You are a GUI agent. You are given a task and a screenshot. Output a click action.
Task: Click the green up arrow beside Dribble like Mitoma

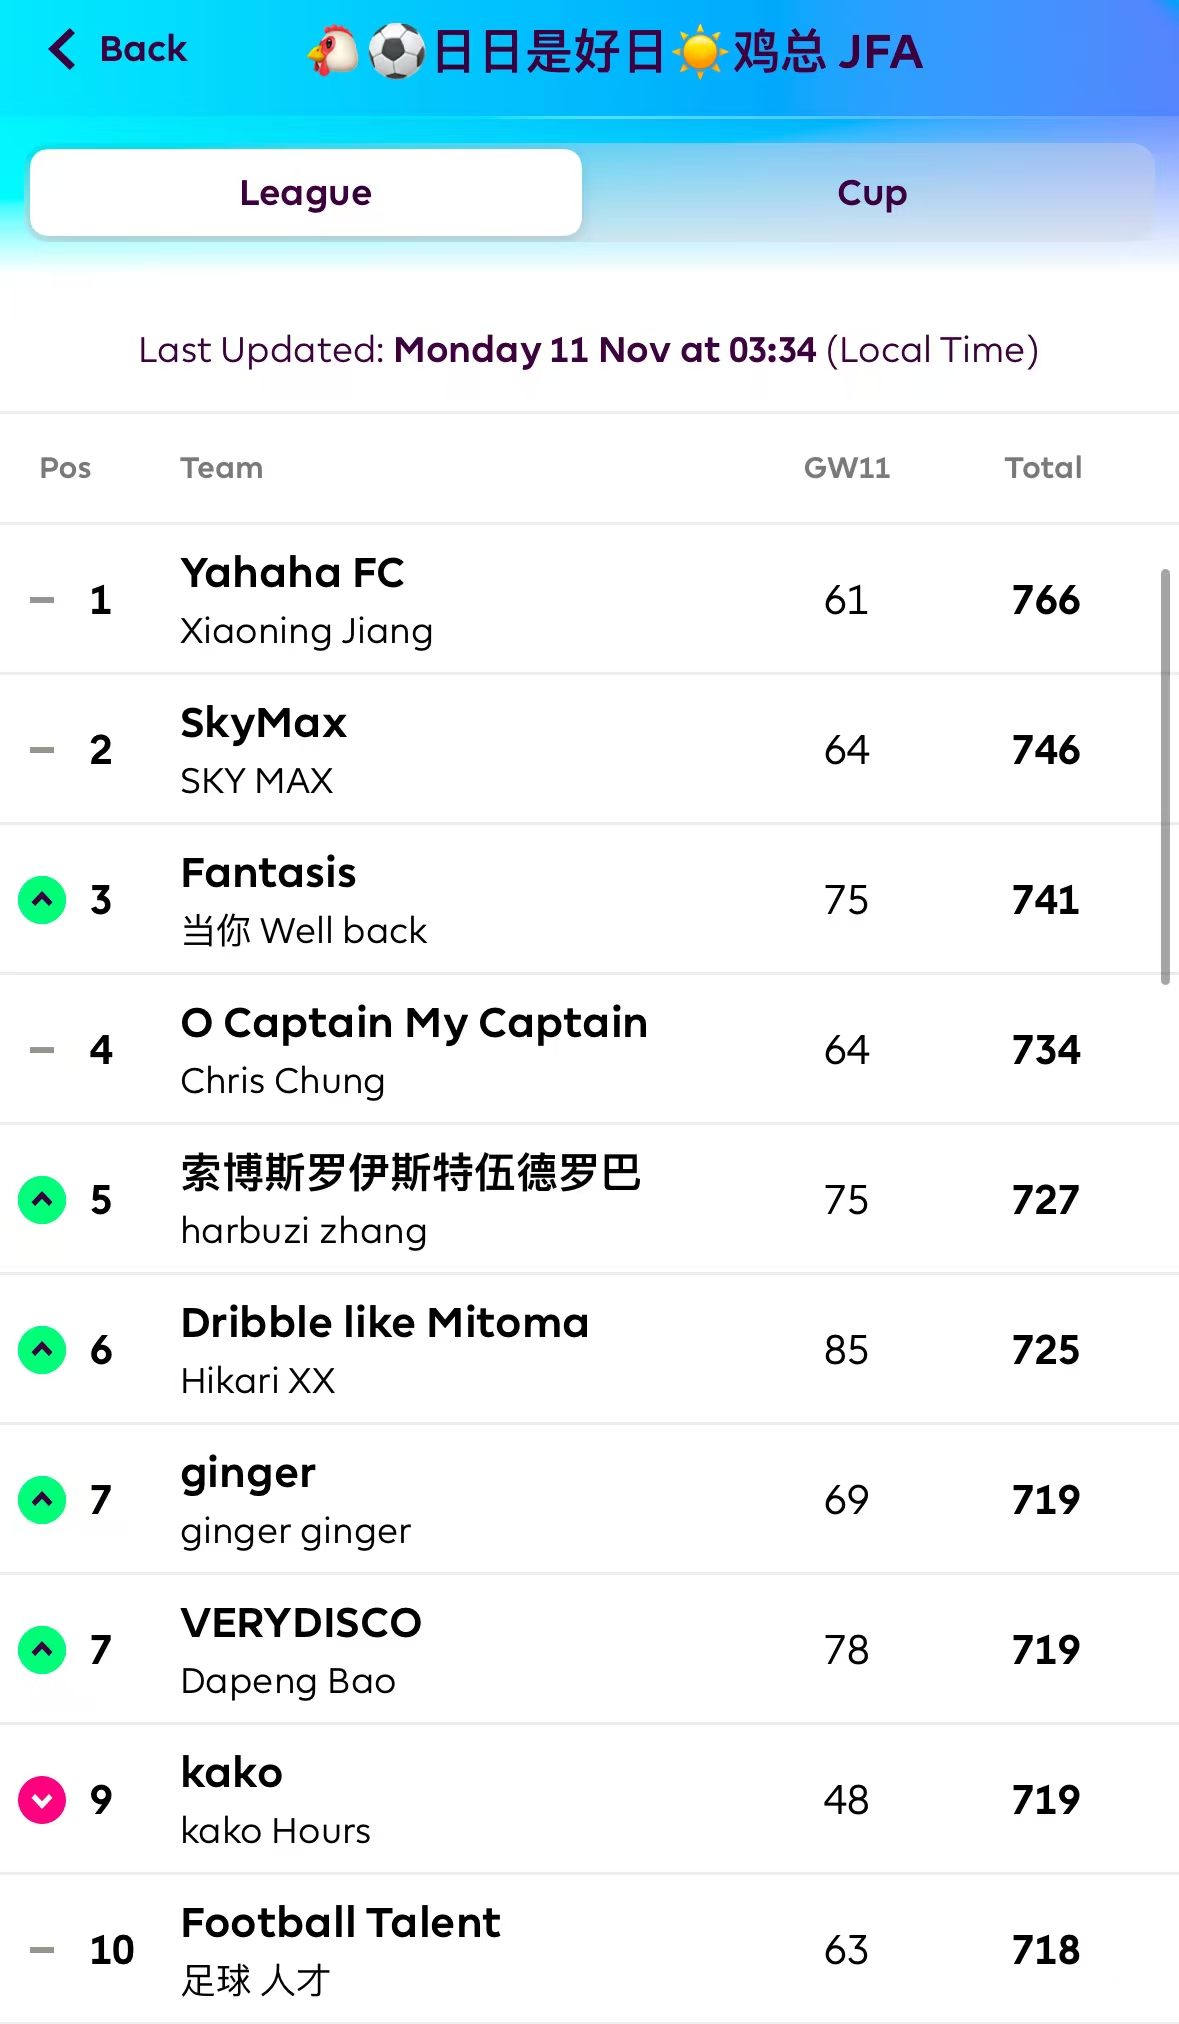[42, 1350]
